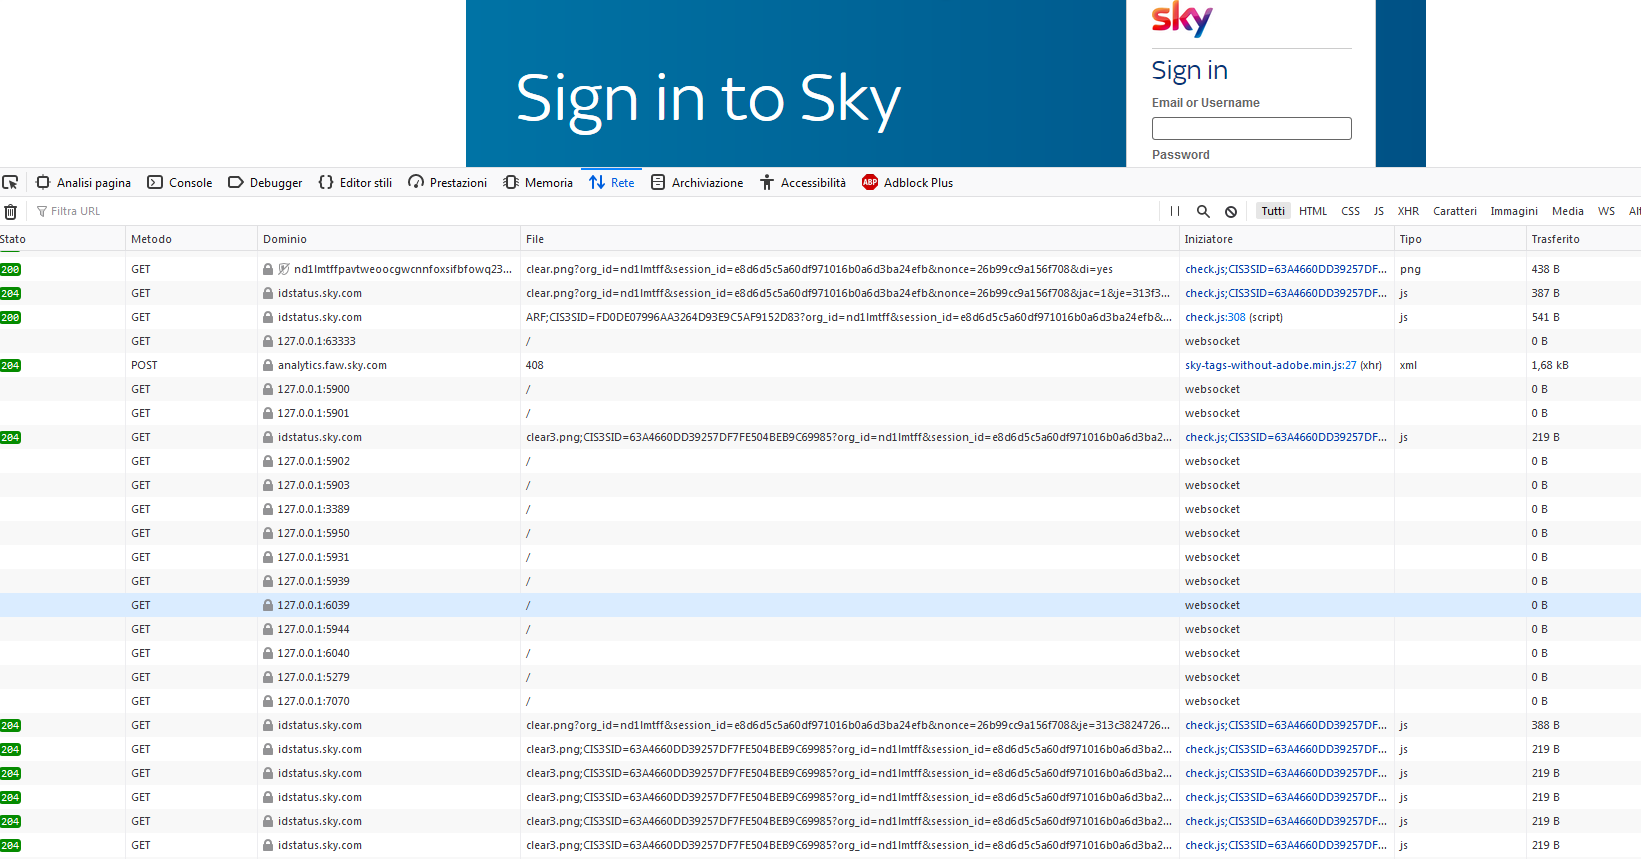This screenshot has width=1641, height=859.
Task: Select request to 127.0.0.1:7070
Action: (820, 701)
